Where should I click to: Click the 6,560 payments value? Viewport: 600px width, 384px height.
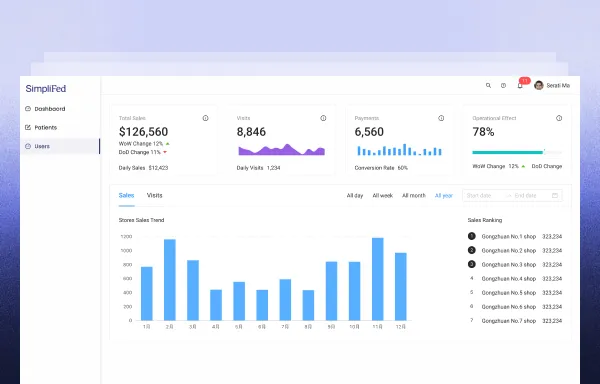tap(369, 132)
